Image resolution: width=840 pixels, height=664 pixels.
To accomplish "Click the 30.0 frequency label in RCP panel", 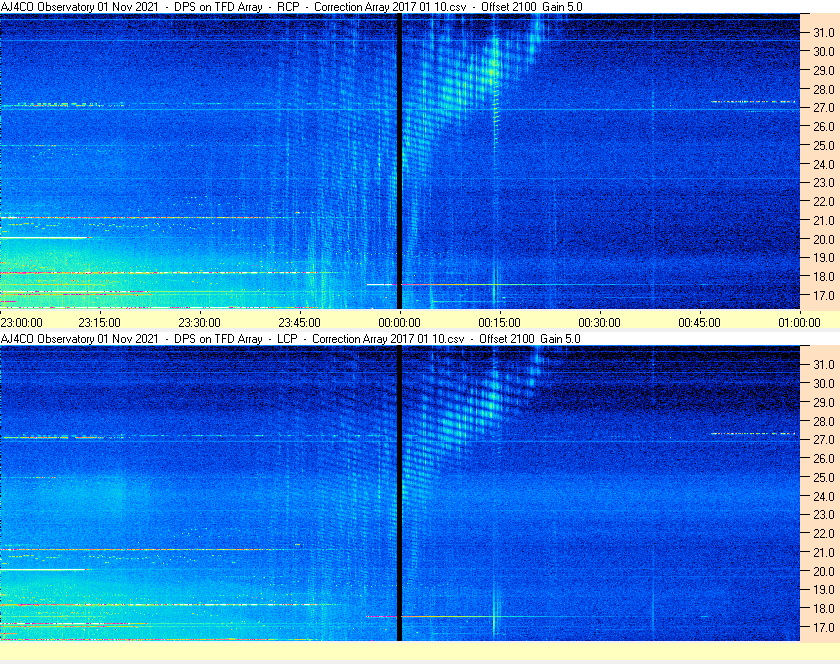I will [x=824, y=51].
